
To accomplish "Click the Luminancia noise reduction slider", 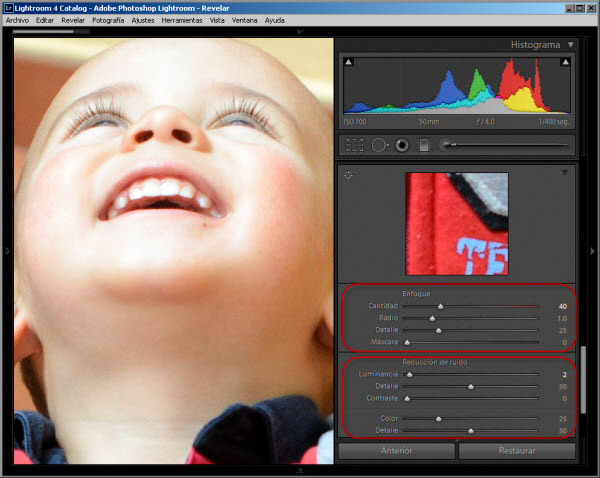I will (x=471, y=374).
